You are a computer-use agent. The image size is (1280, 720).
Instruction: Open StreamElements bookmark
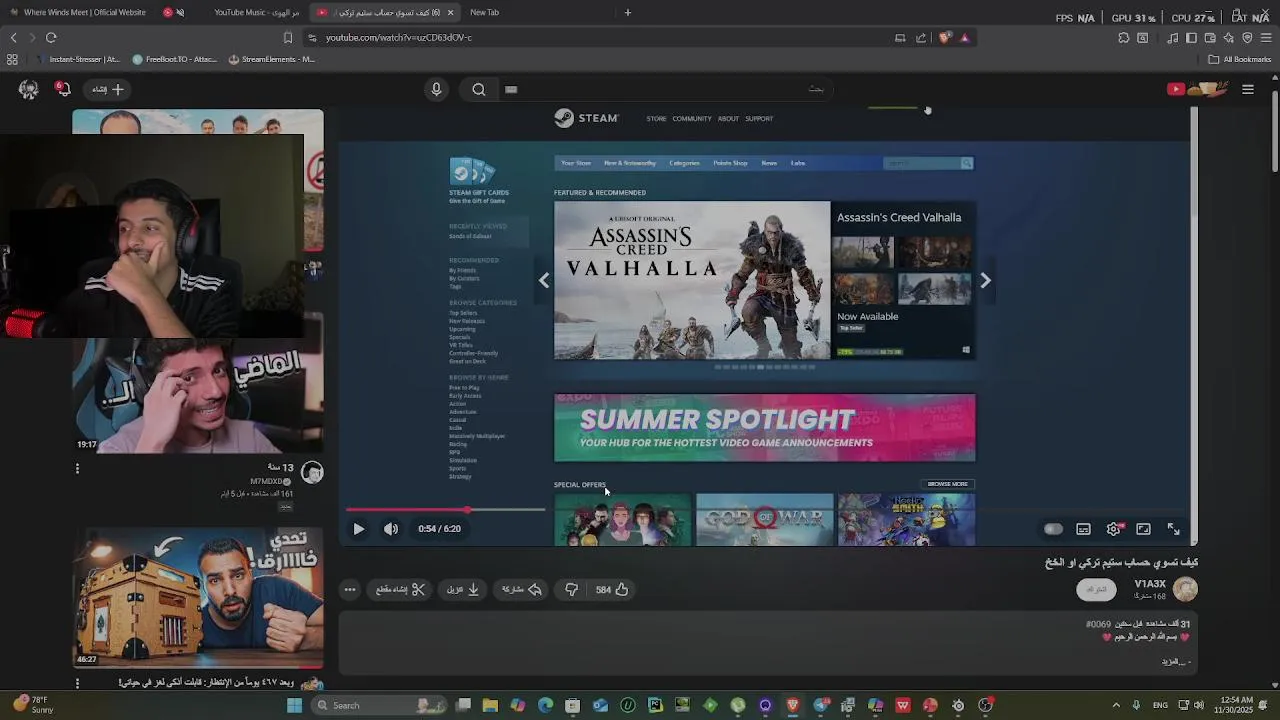click(272, 59)
